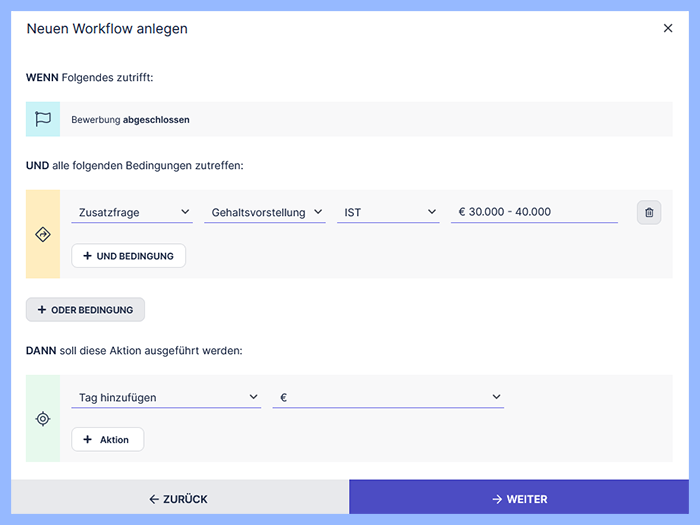Click the yellow condition diamond icon
The width and height of the screenshot is (700, 525).
(43, 234)
